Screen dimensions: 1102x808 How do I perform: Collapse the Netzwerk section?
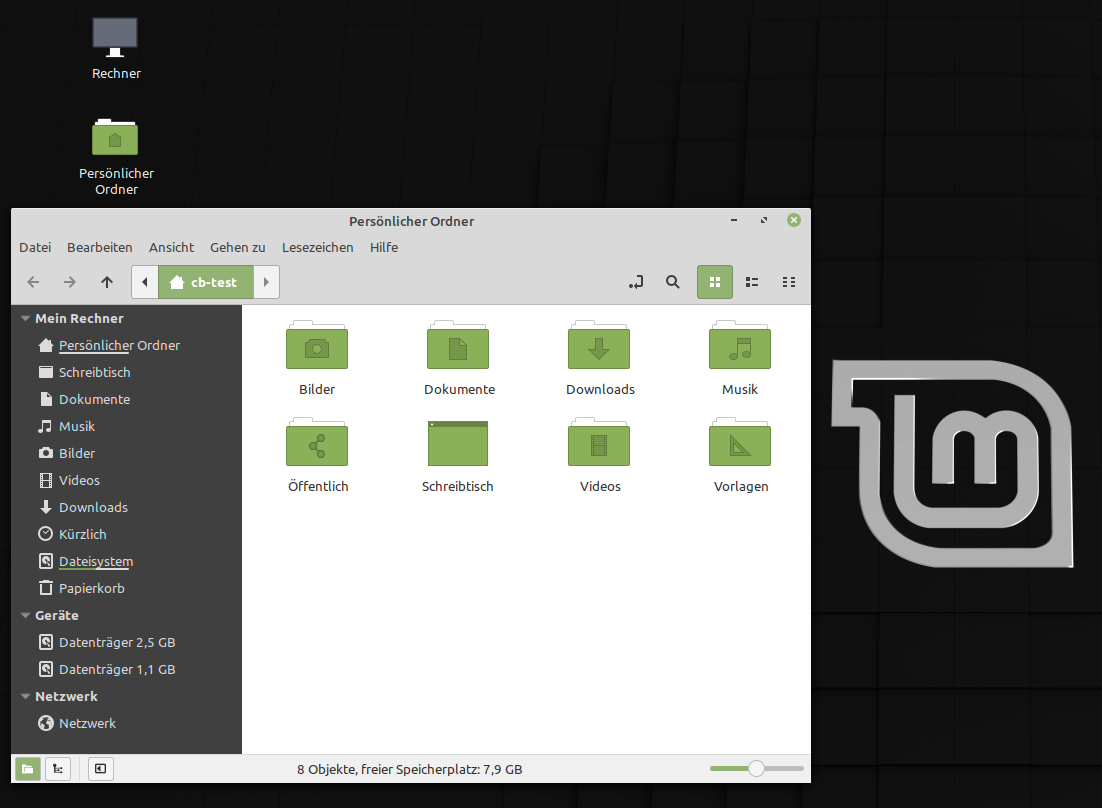click(25, 696)
